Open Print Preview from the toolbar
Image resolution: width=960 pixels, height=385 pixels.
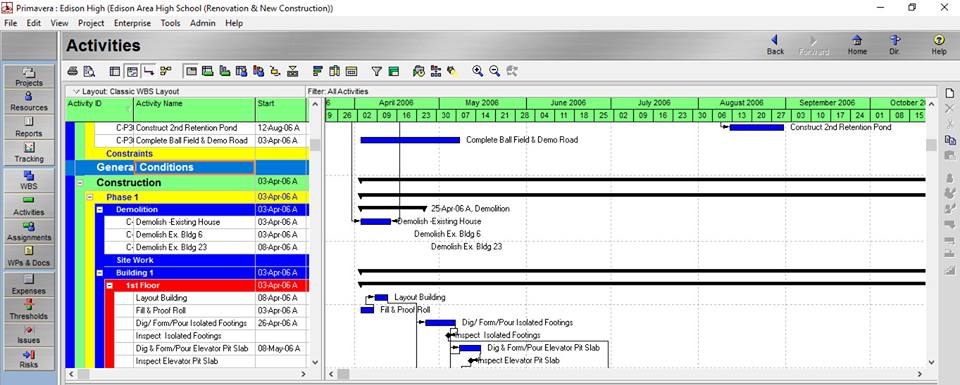[89, 71]
